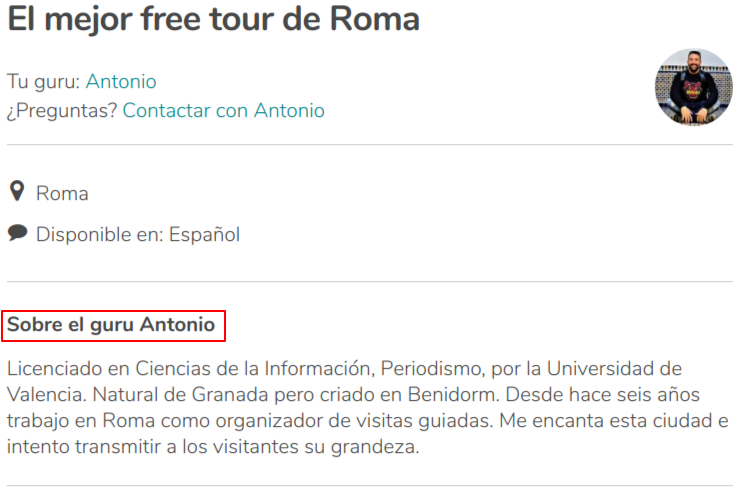Select the Sobre el guru Antonio heading
The image size is (755, 494).
[111, 325]
